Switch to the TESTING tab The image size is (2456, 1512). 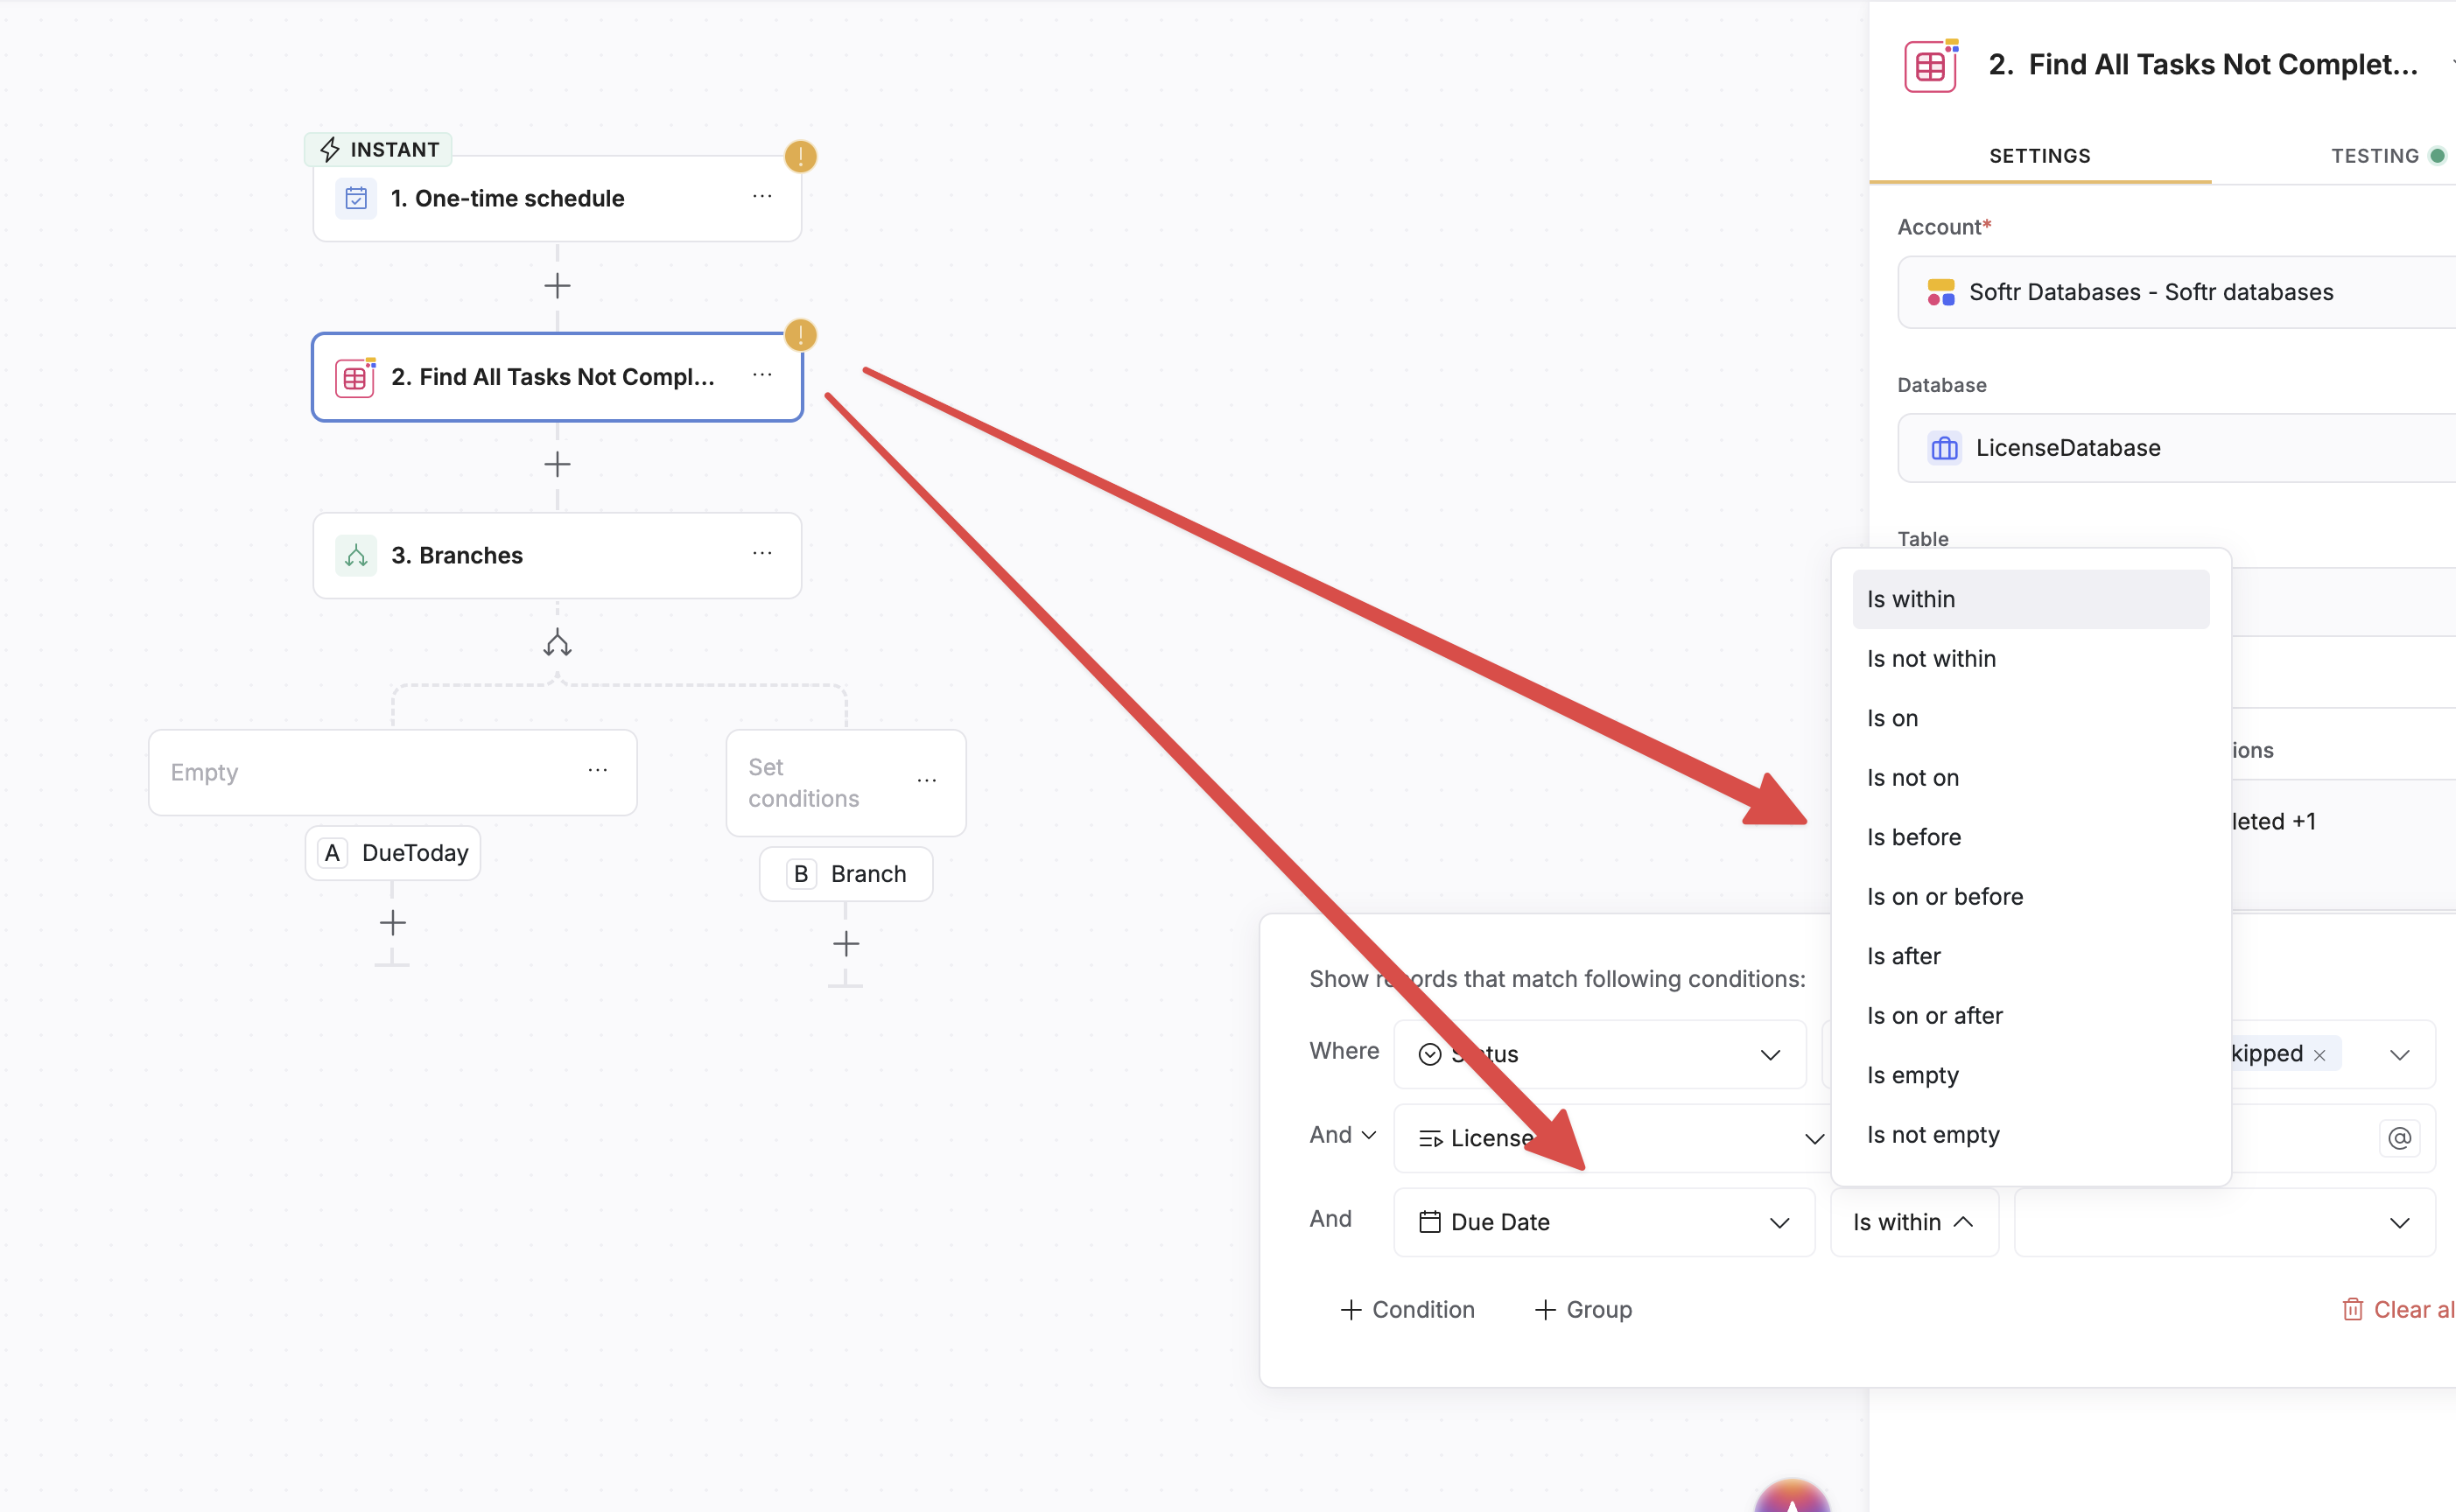2376,156
